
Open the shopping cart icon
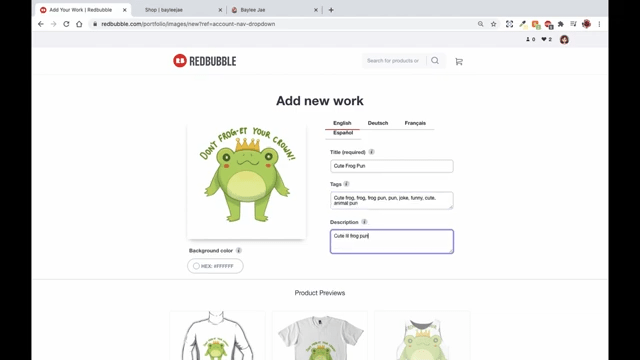click(459, 61)
